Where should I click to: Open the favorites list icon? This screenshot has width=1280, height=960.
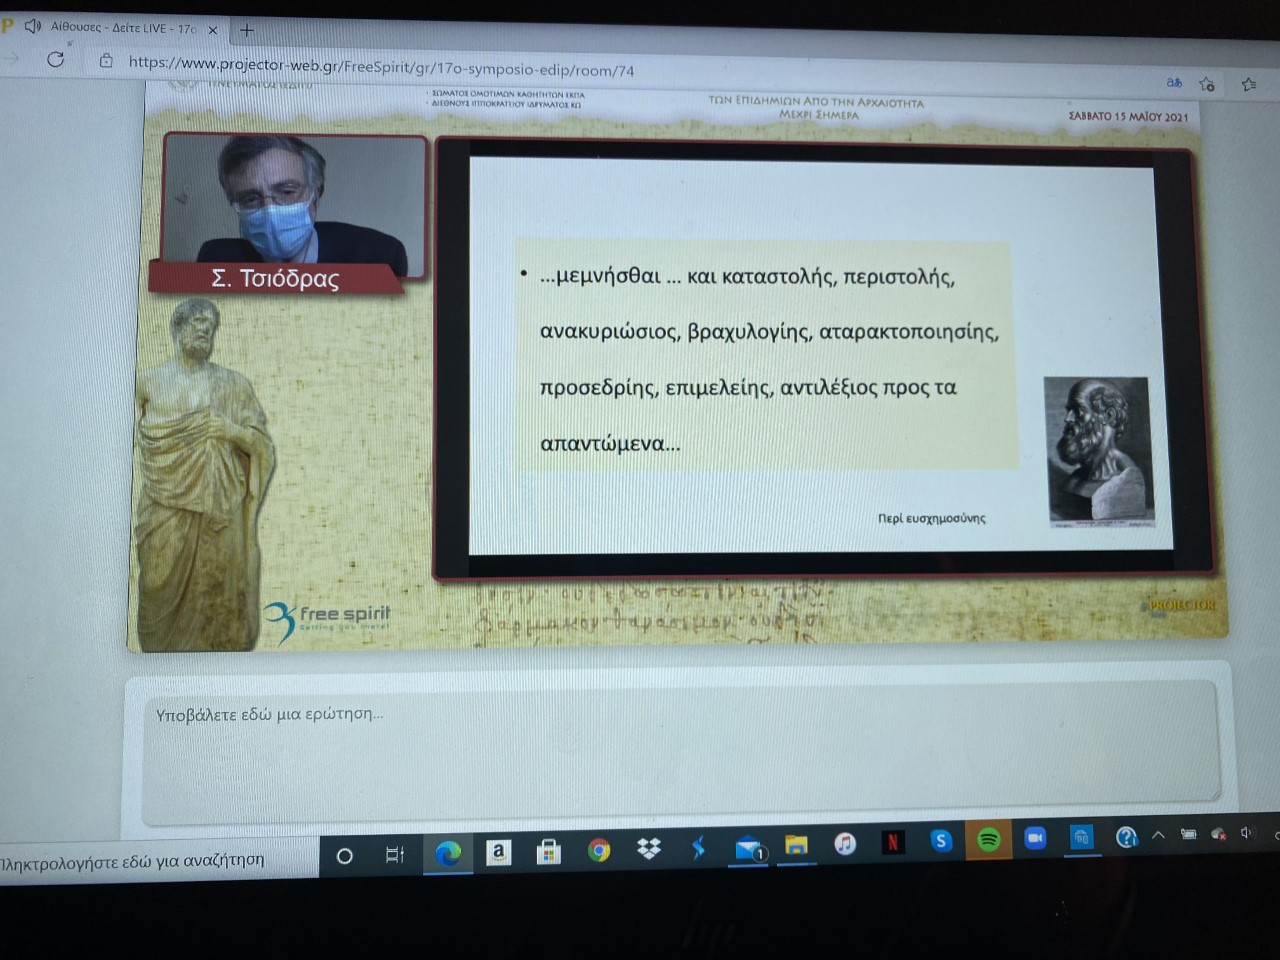(1248, 85)
